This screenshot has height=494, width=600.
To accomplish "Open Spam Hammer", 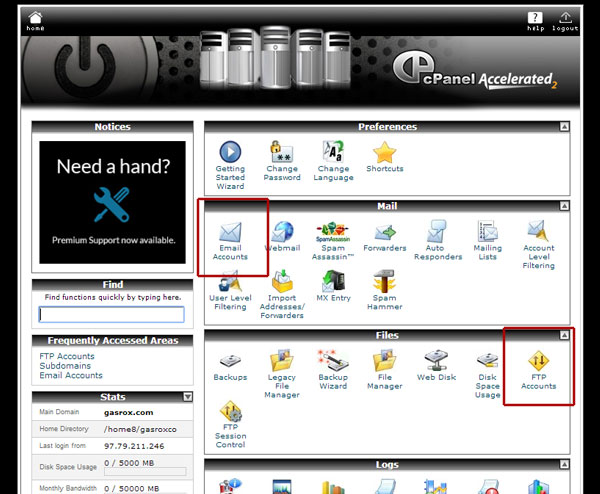I will coord(385,290).
